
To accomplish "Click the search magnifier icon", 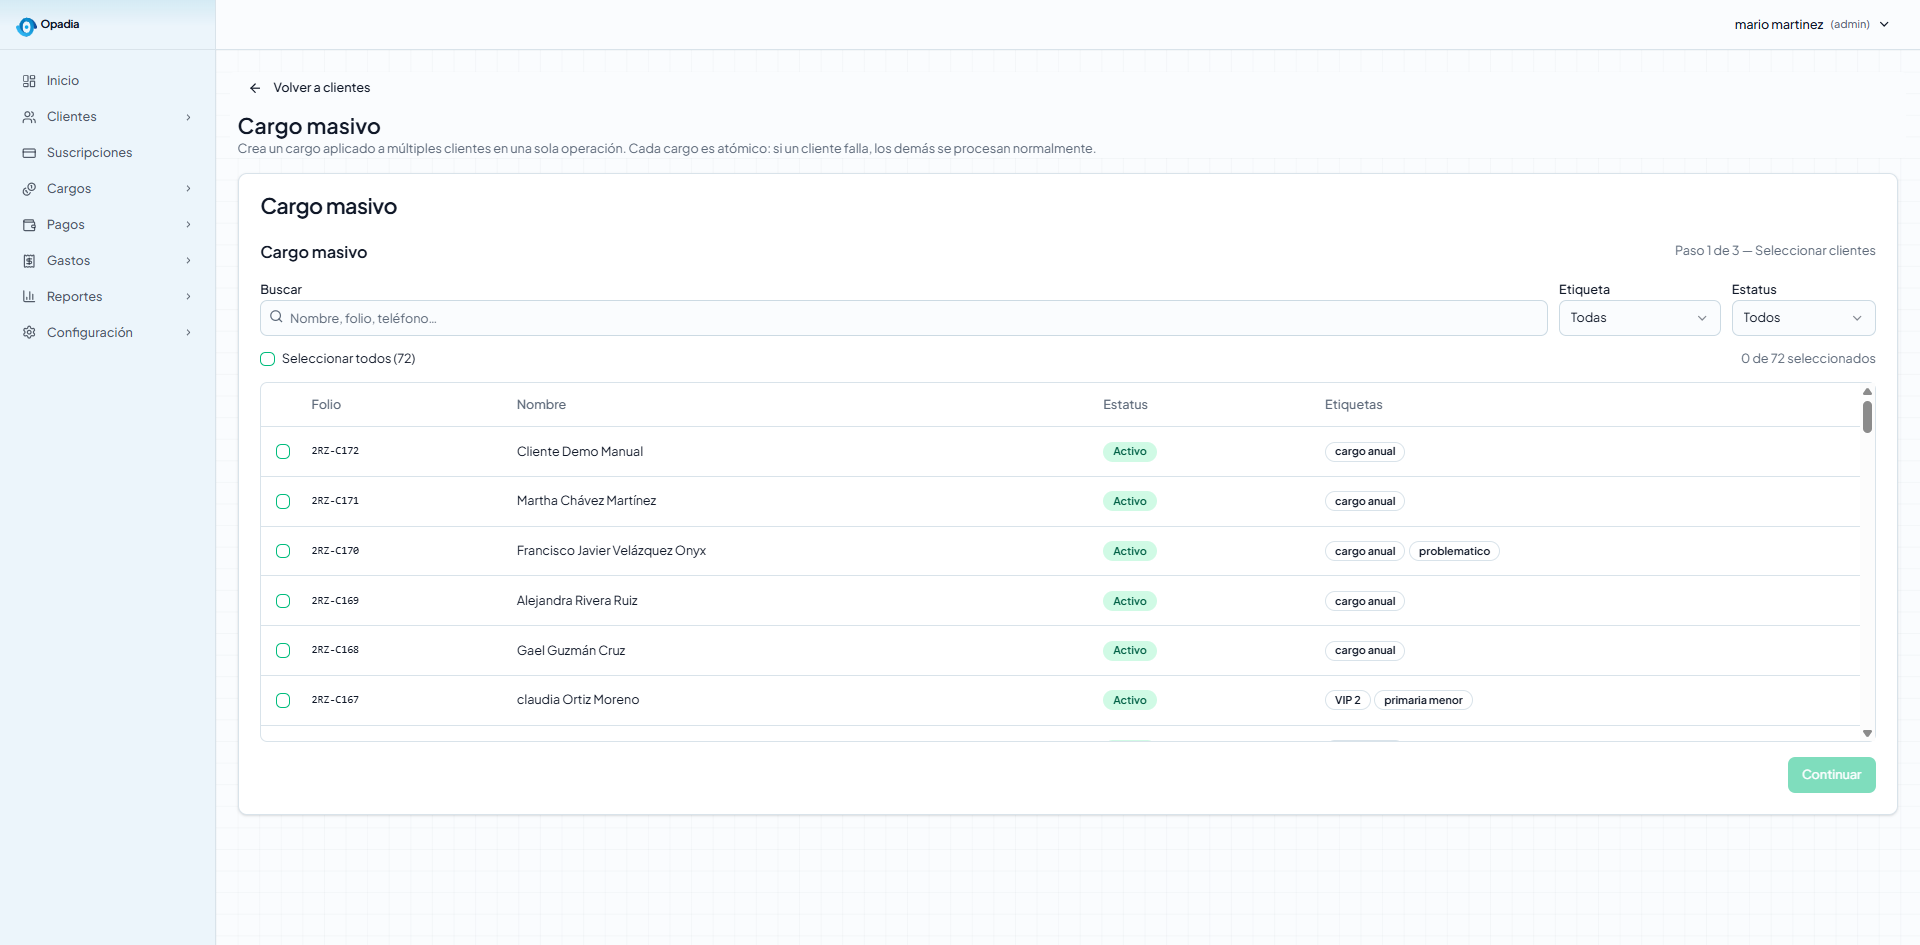I will click(x=276, y=317).
